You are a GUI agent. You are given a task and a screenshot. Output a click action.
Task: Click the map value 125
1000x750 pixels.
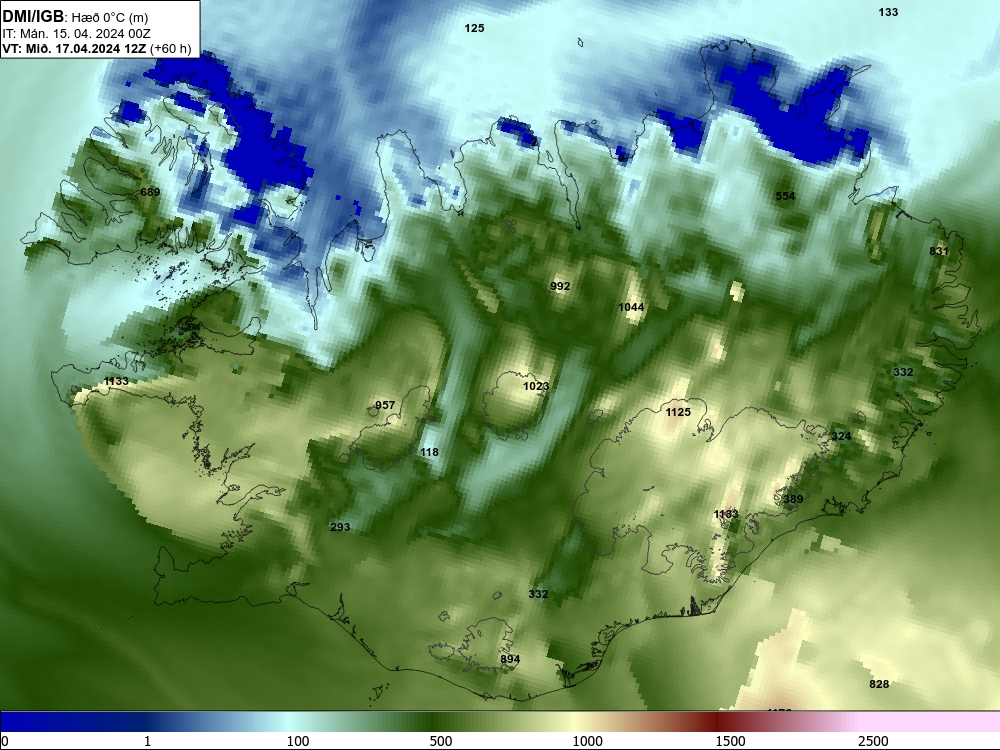tap(474, 28)
